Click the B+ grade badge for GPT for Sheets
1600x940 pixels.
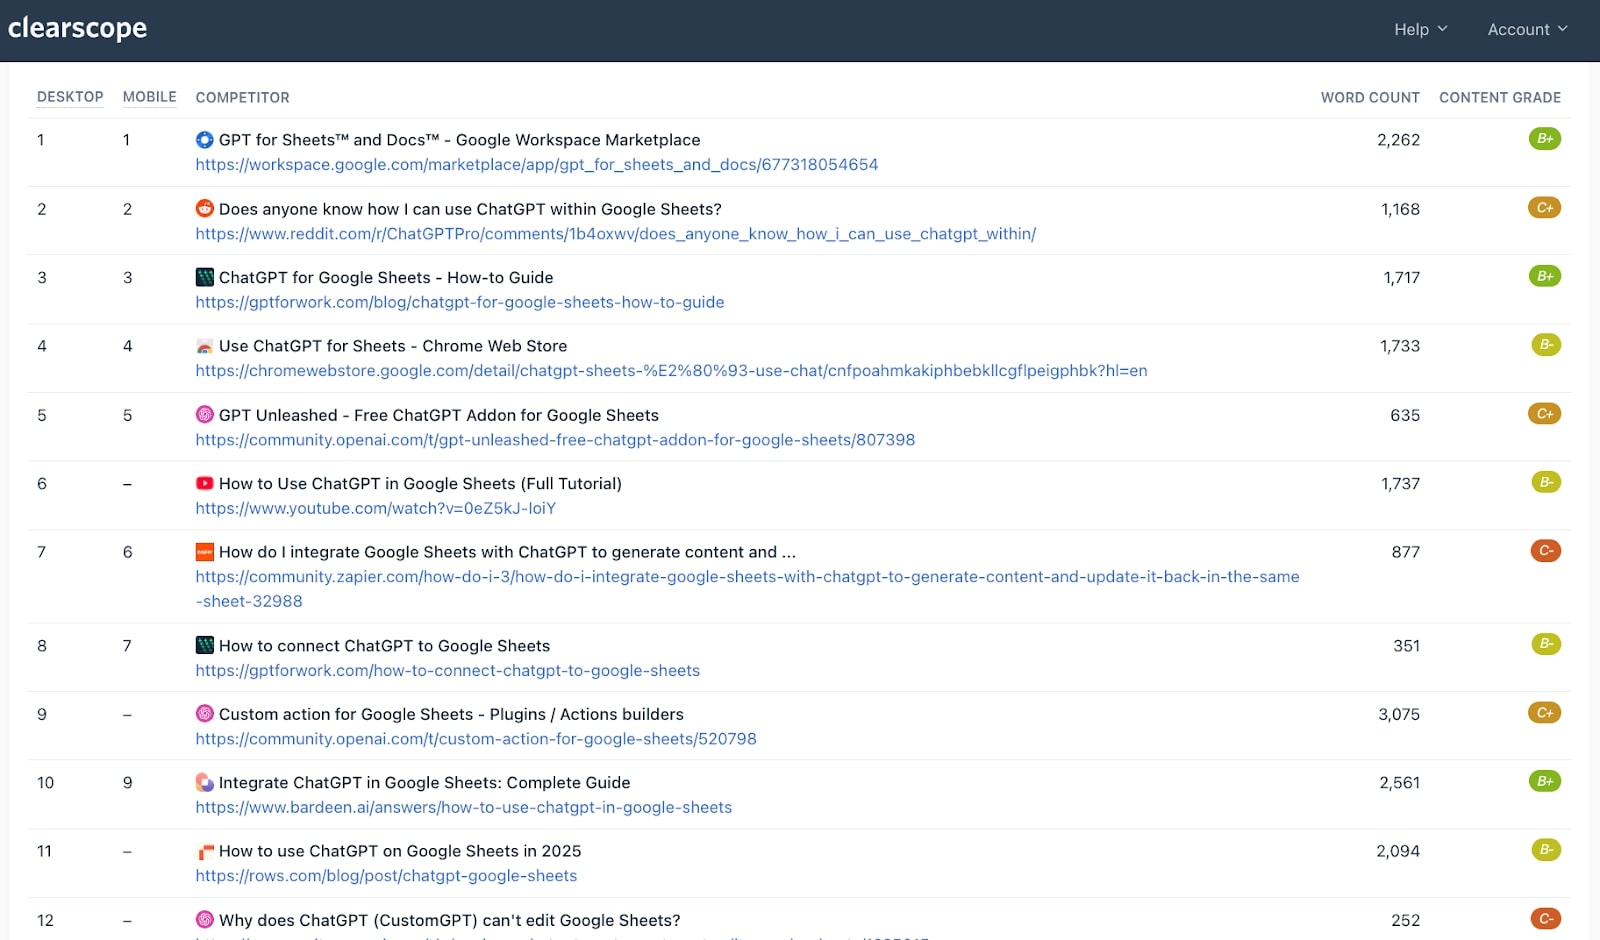tap(1545, 139)
